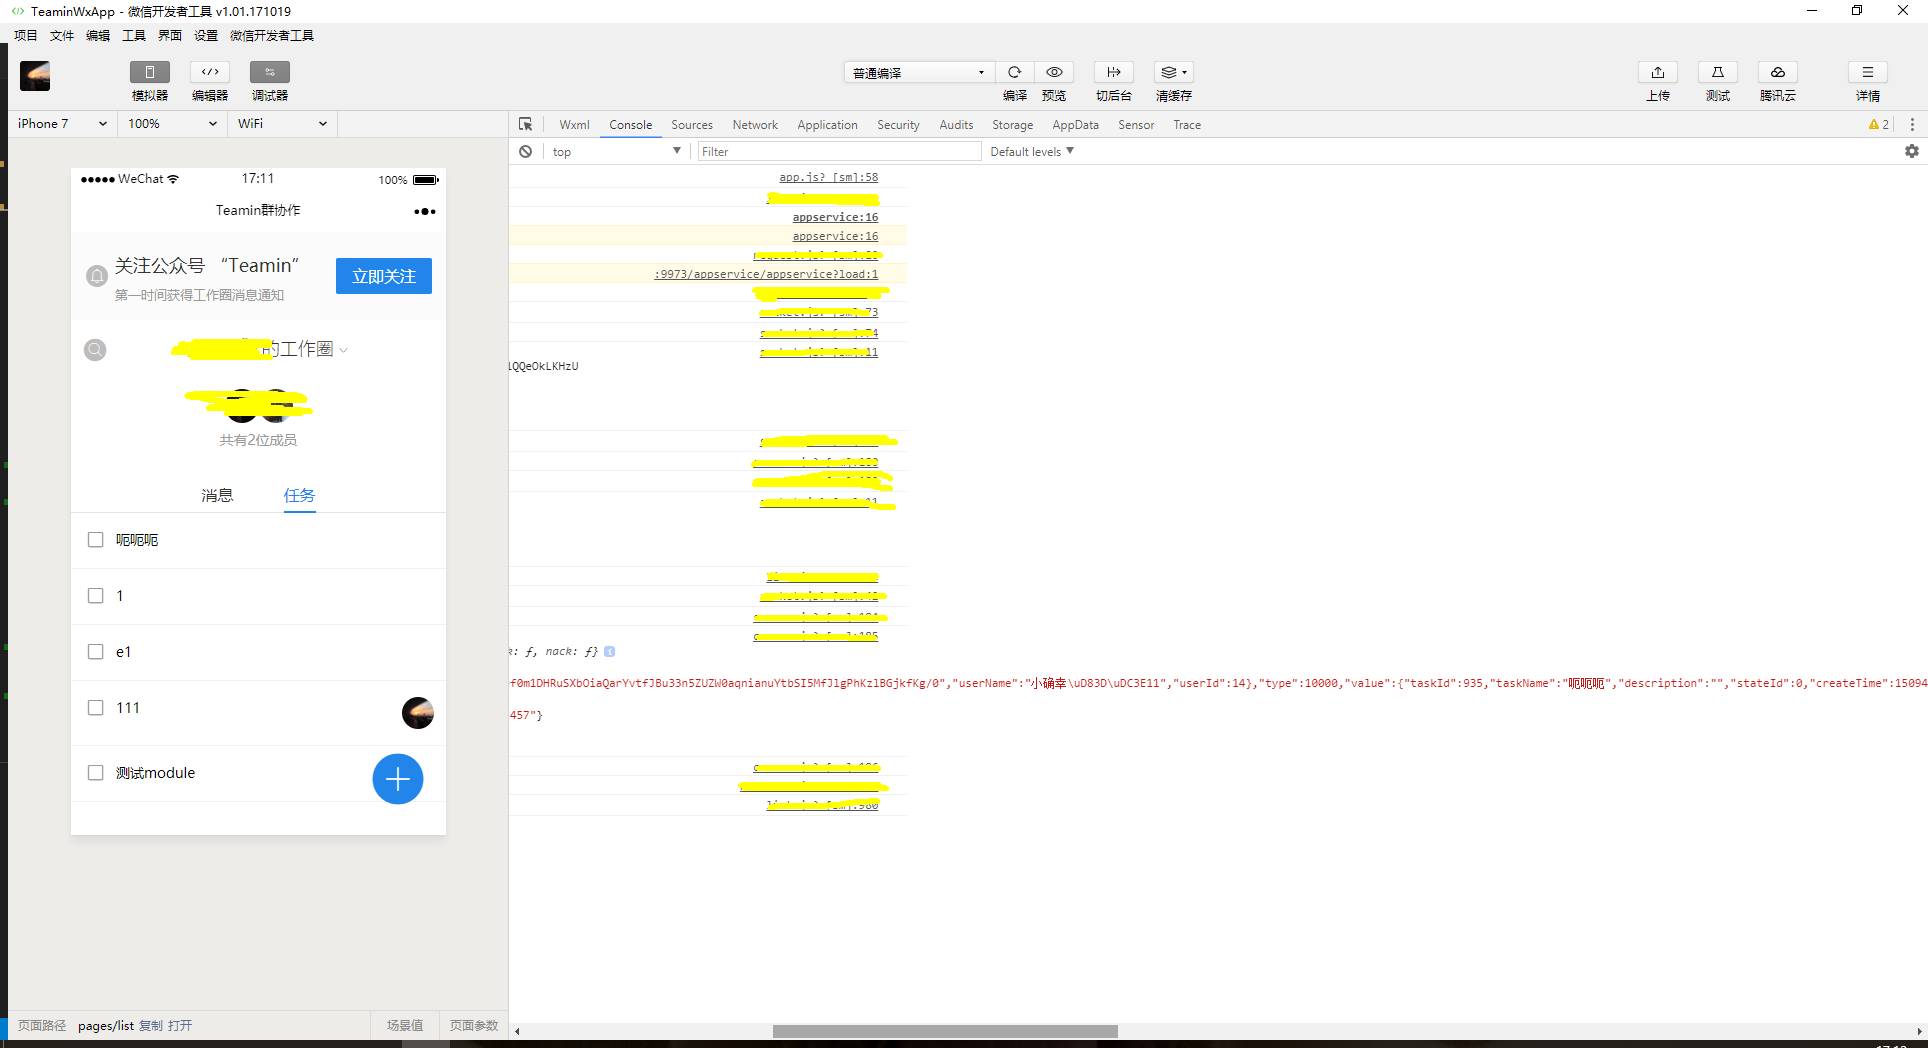Check the 呃呃呃 task checkbox
Image resolution: width=1928 pixels, height=1048 pixels.
(x=96, y=540)
